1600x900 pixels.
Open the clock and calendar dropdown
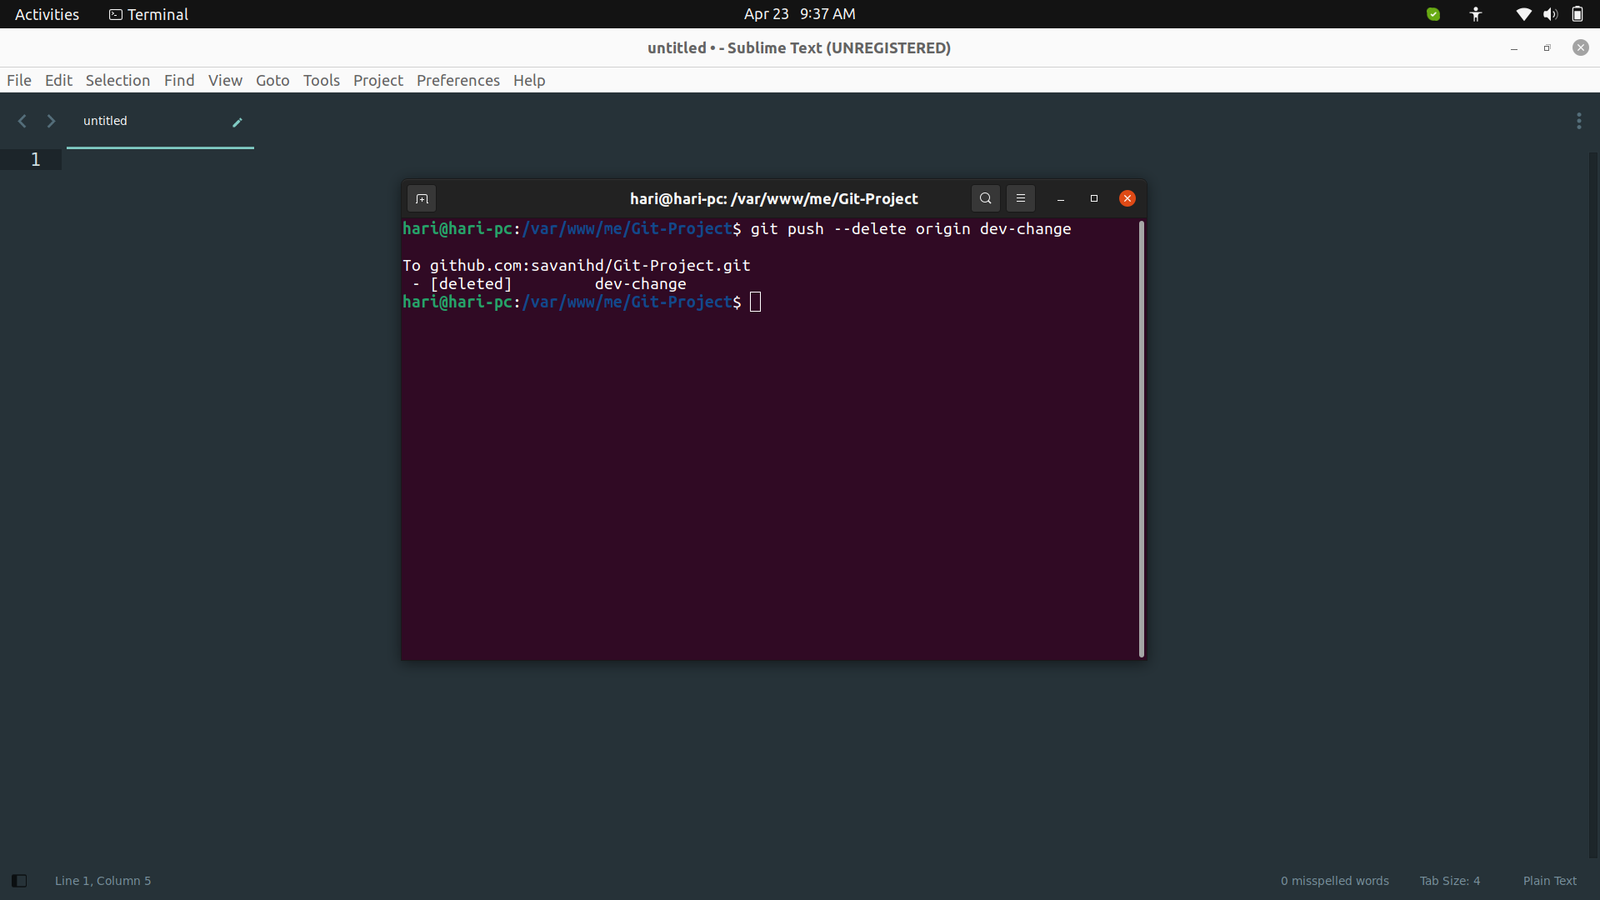[x=799, y=14]
